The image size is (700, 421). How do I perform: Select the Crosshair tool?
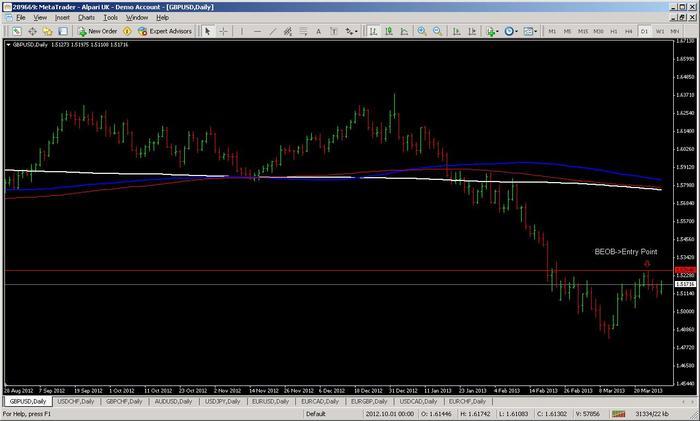pyautogui.click(x=223, y=31)
